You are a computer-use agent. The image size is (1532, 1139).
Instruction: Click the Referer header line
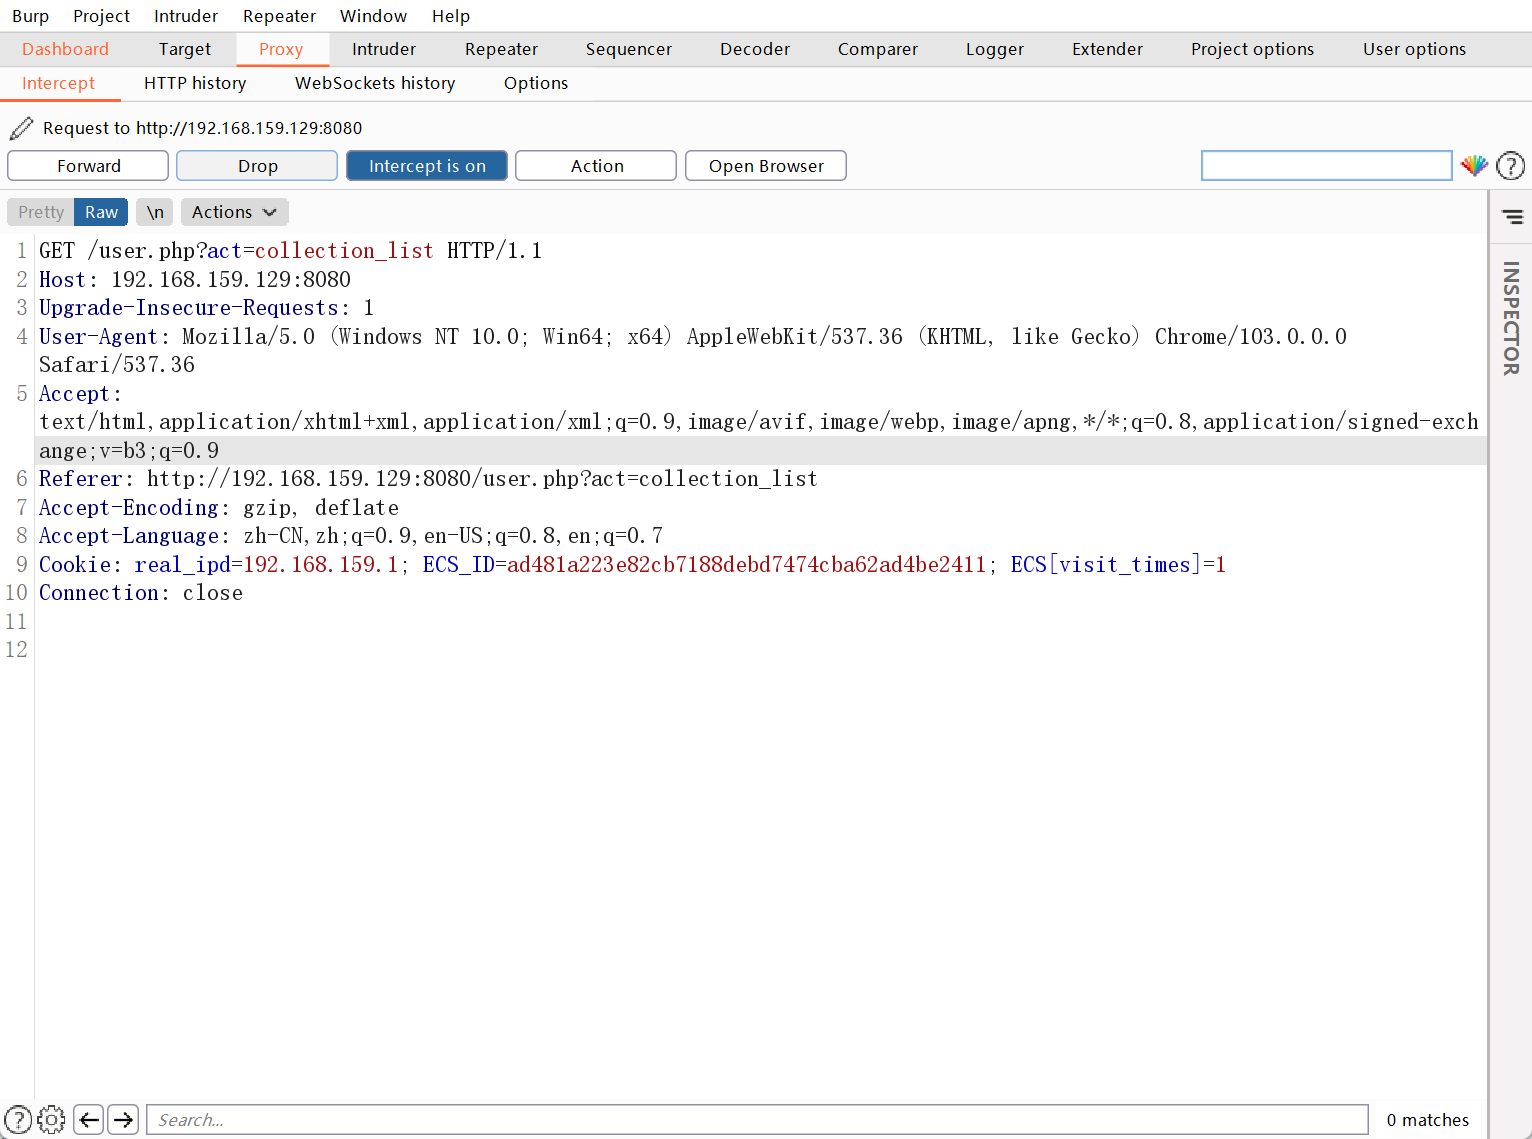pos(428,479)
